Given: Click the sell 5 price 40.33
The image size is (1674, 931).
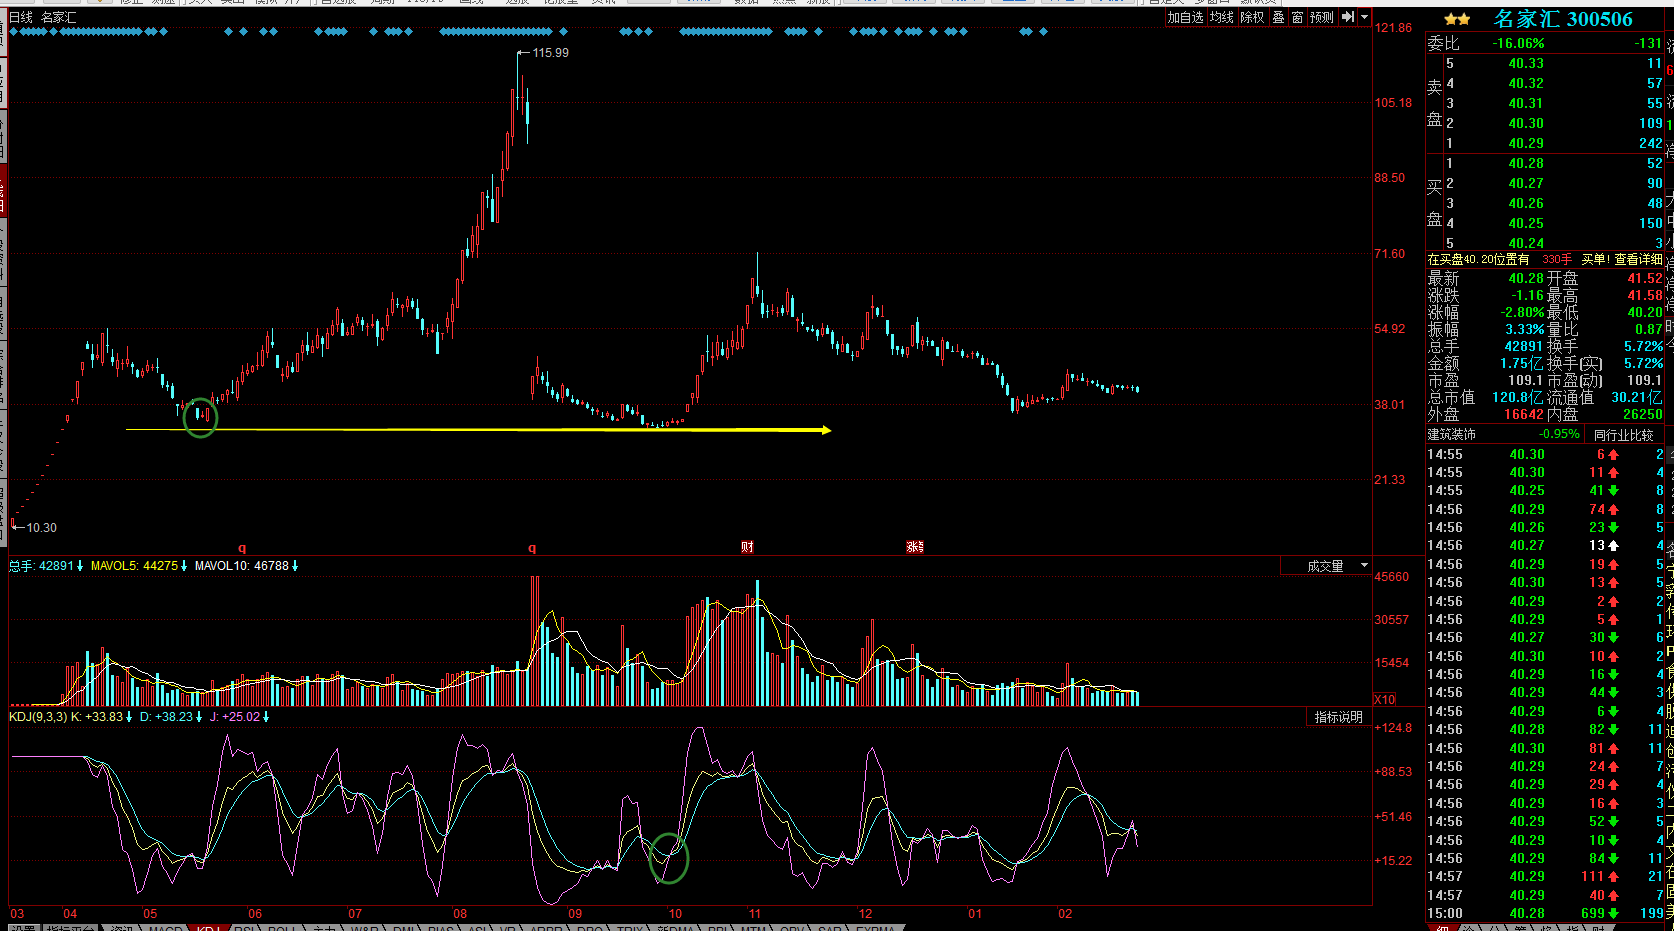Looking at the screenshot, I should (1526, 63).
